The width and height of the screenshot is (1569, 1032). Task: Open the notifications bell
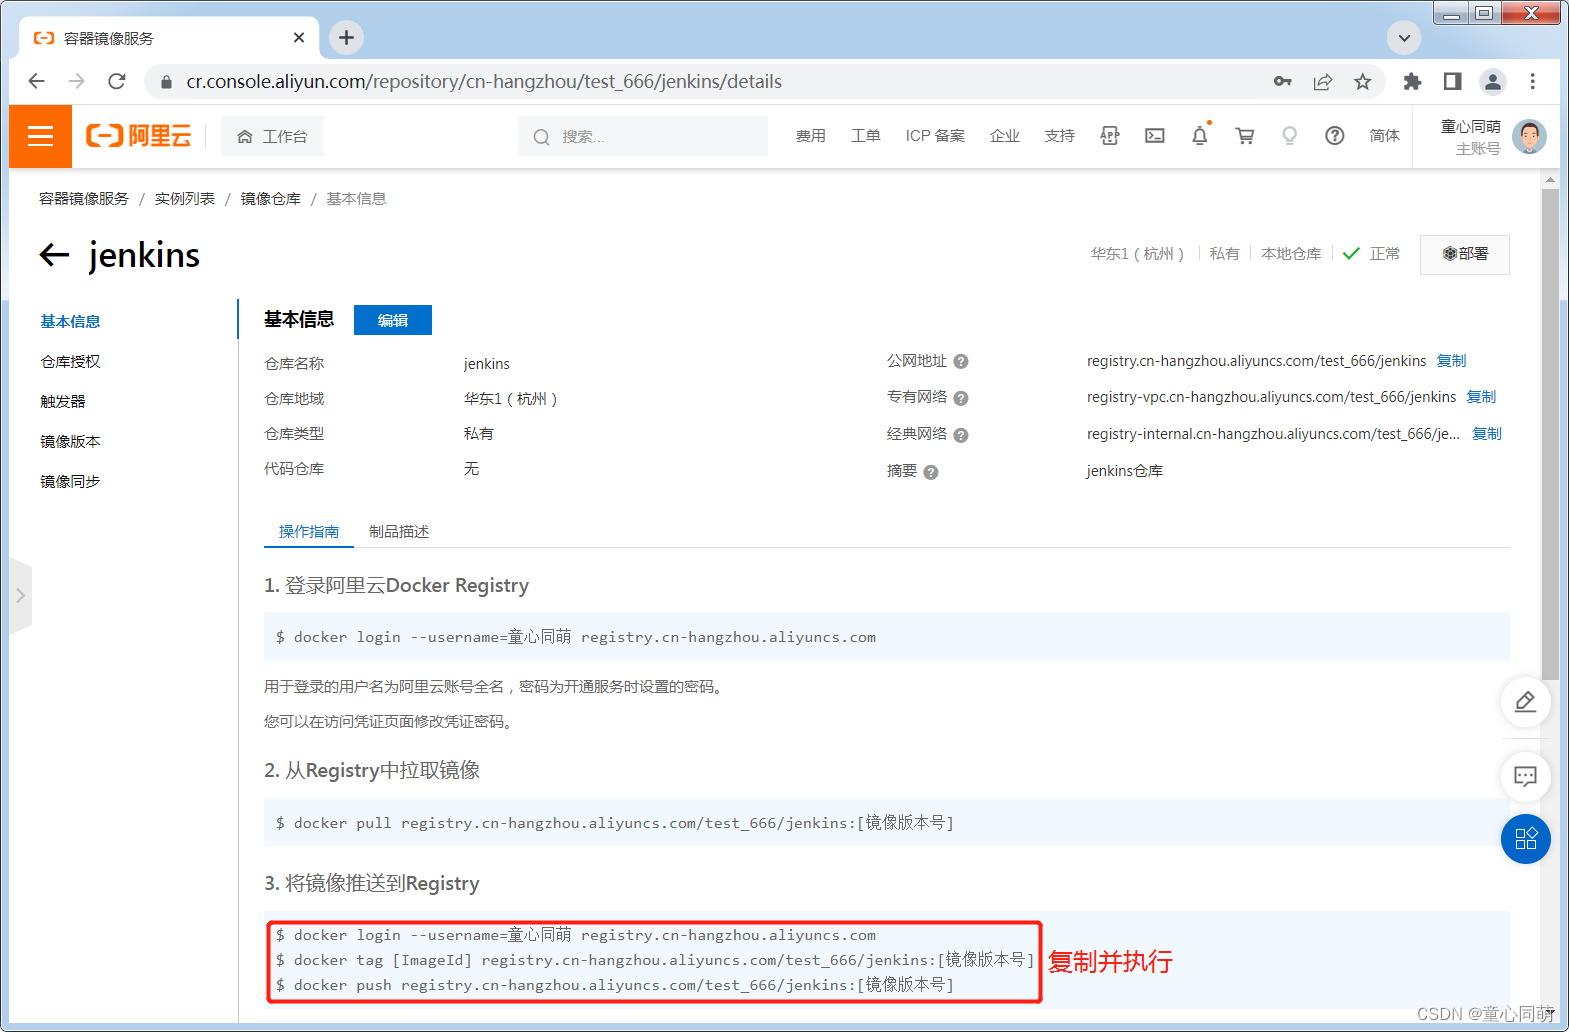click(x=1200, y=136)
